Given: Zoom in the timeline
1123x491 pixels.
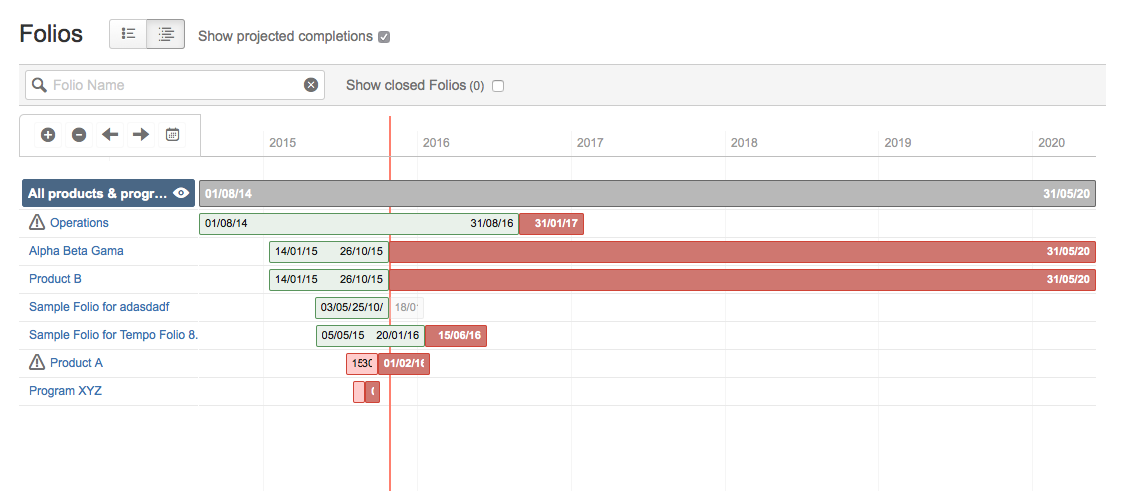Looking at the screenshot, I should [x=48, y=135].
